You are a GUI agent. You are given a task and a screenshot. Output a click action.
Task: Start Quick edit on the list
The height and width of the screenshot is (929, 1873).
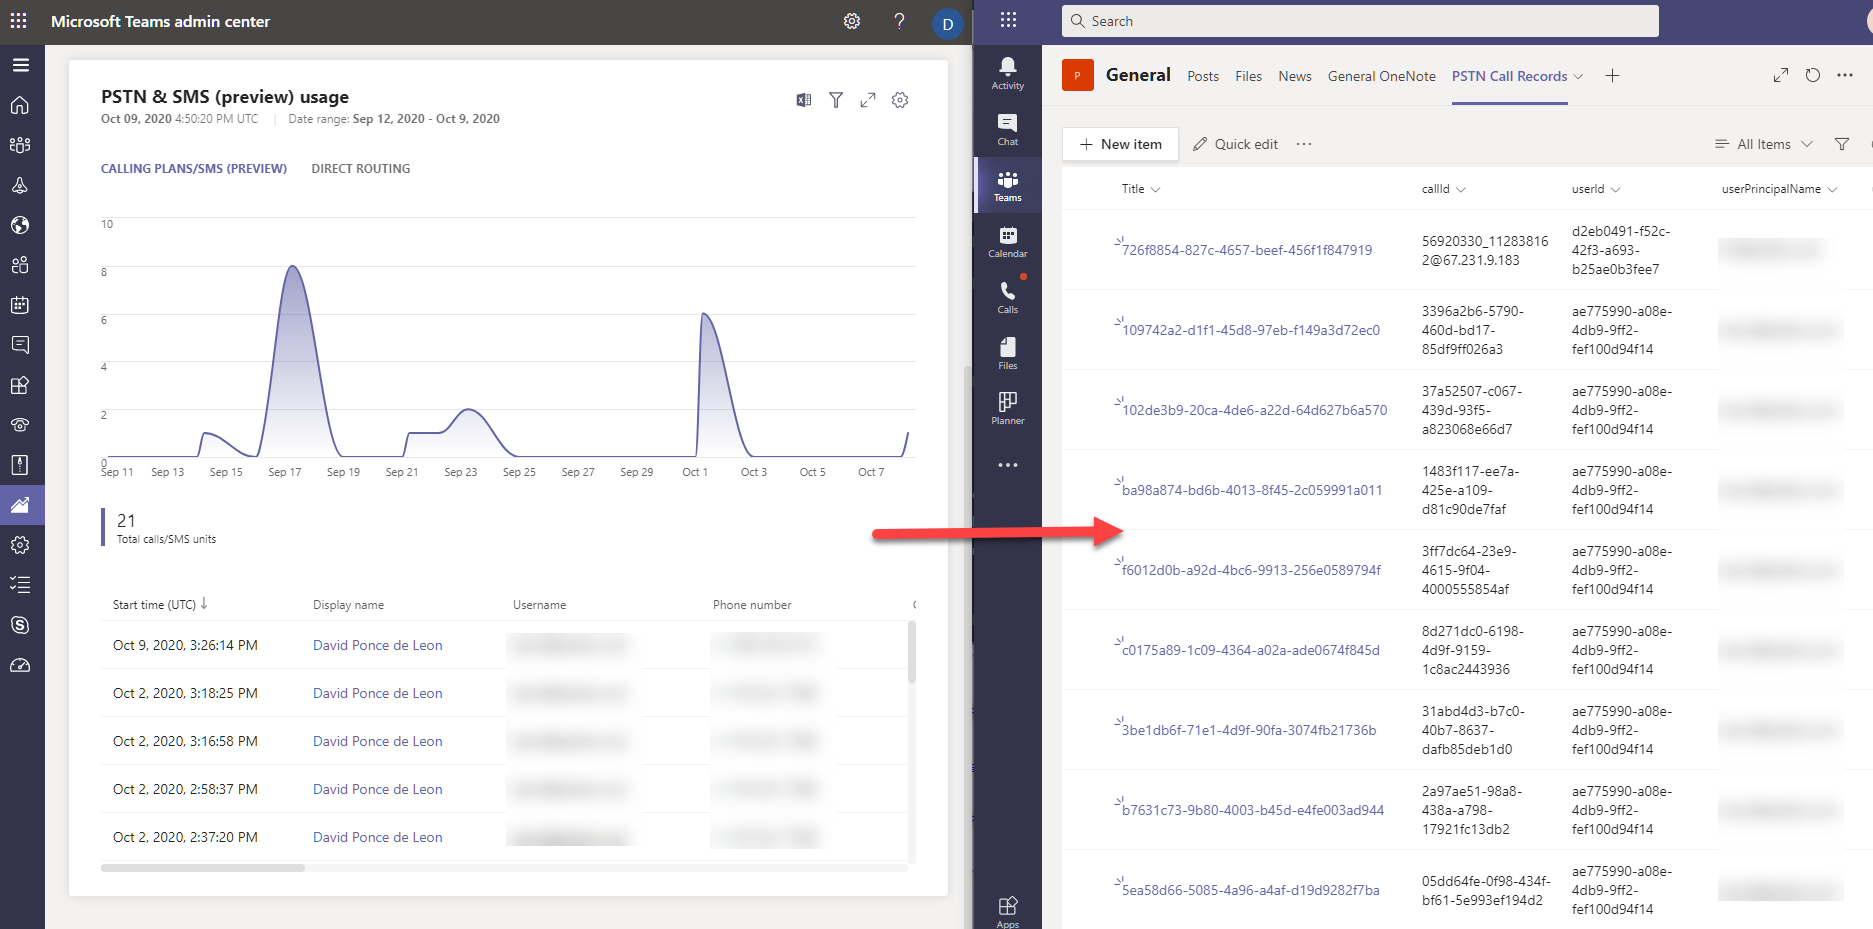(x=1235, y=143)
